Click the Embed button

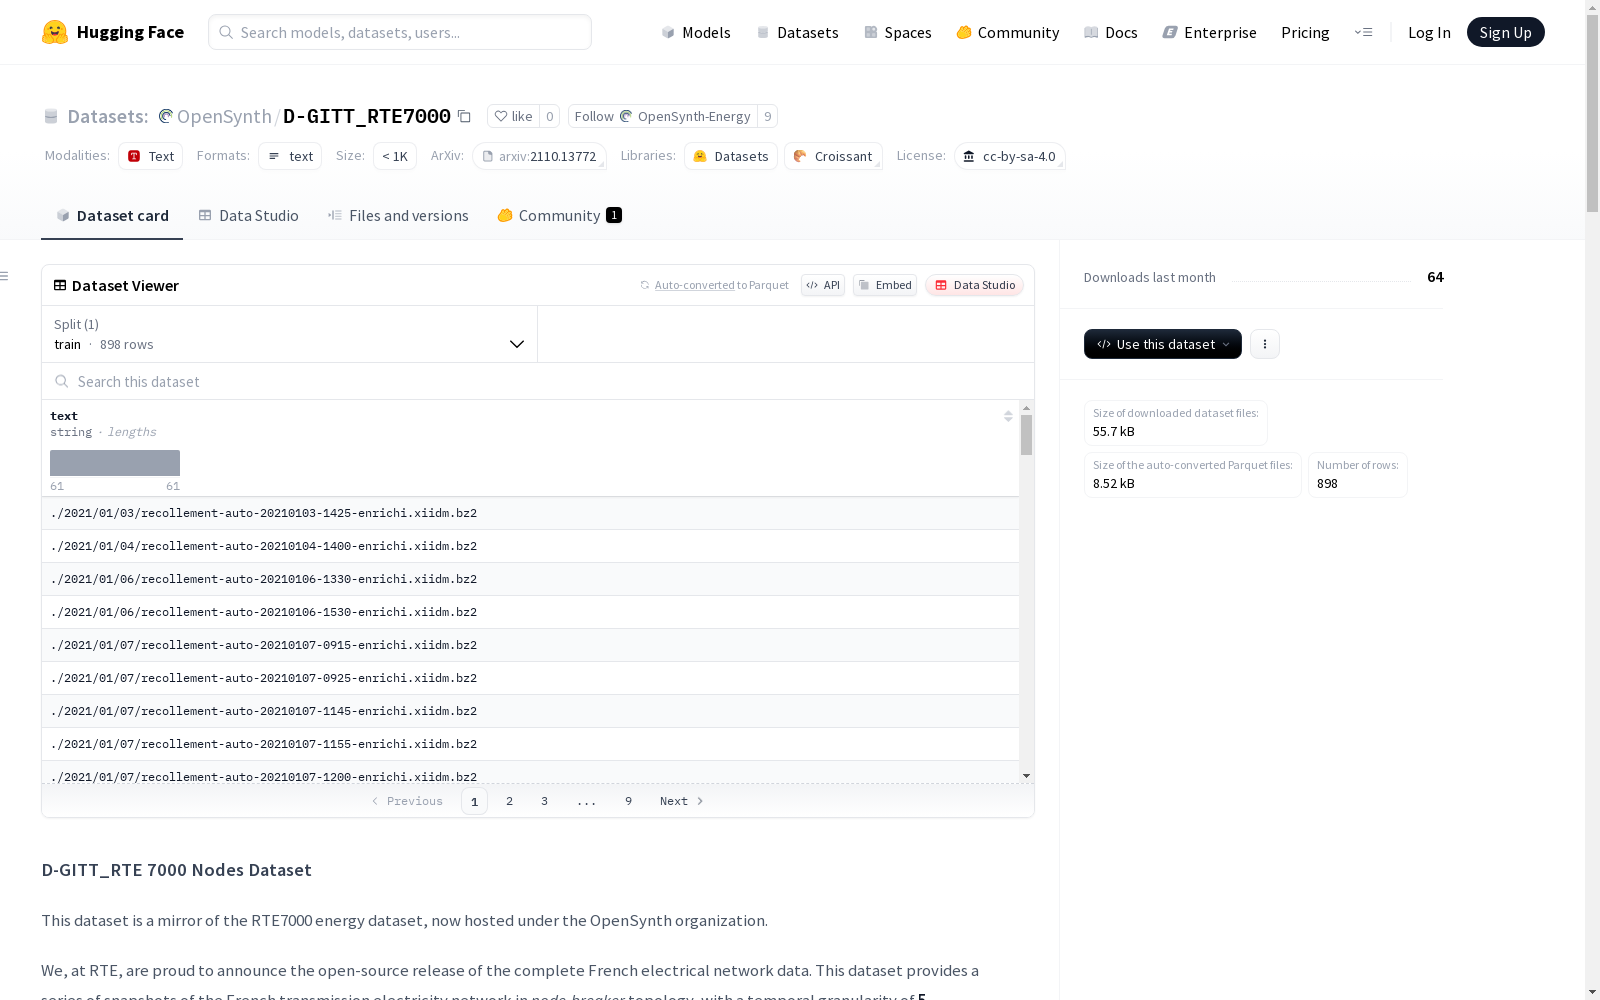[x=885, y=285]
